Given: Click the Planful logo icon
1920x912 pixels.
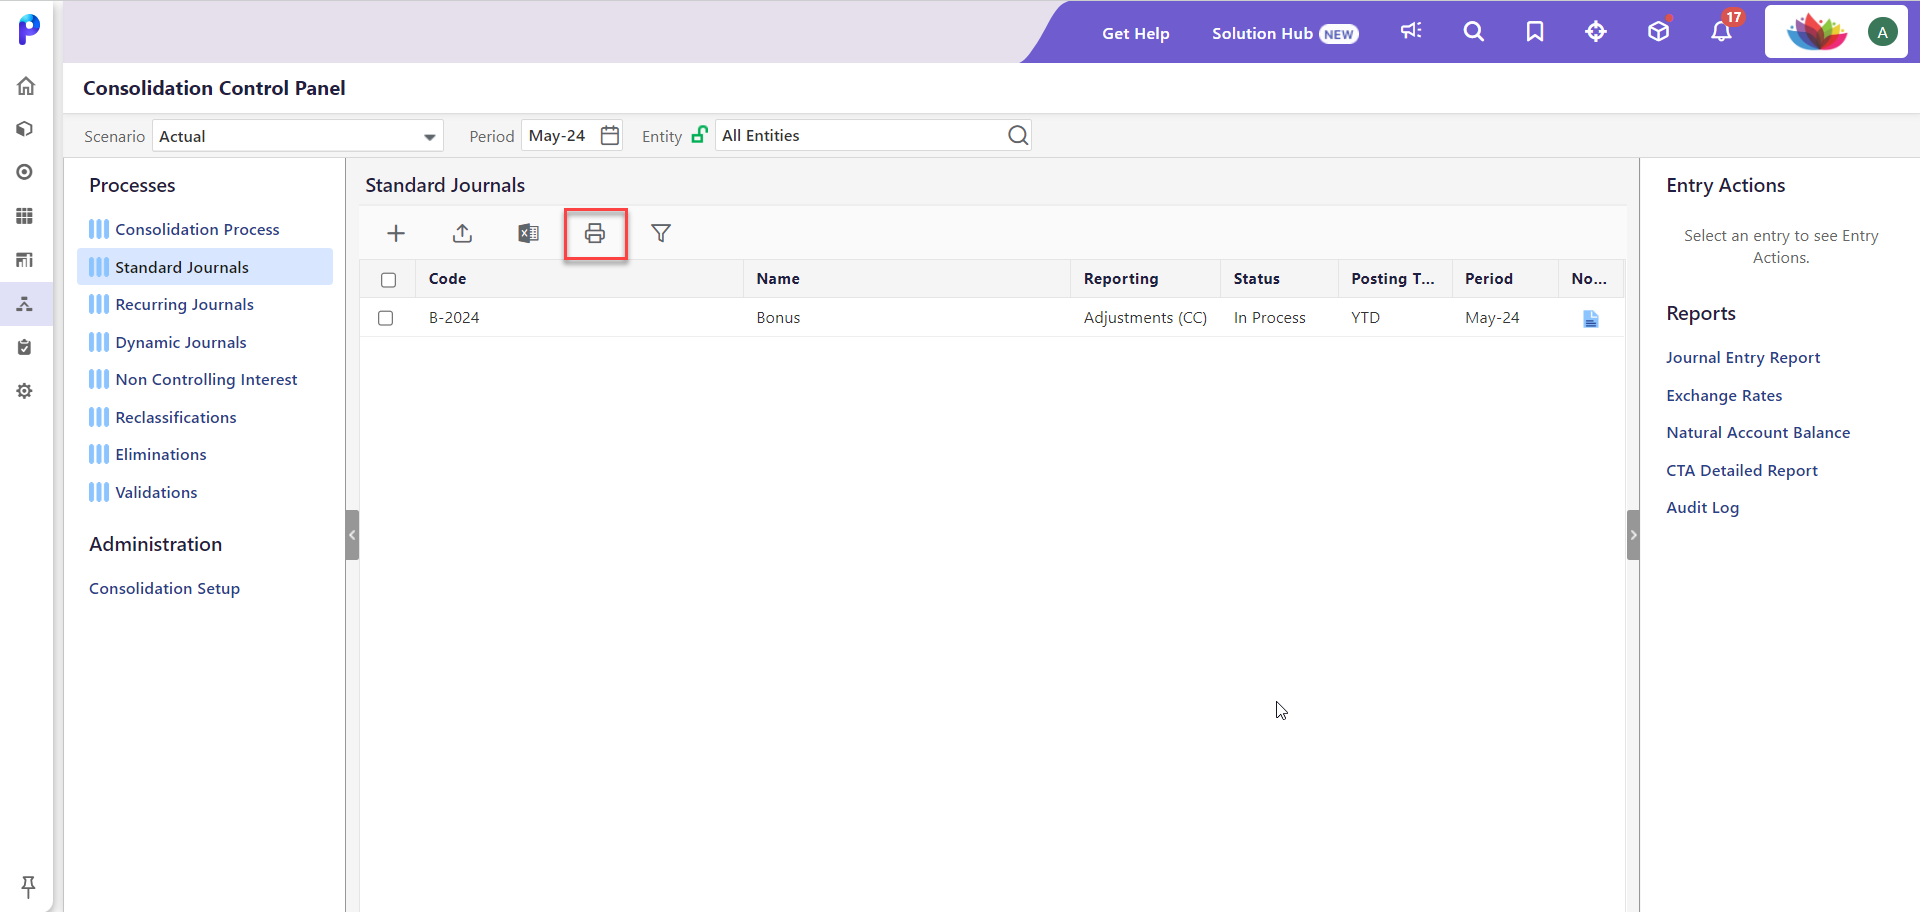Looking at the screenshot, I should tap(29, 29).
